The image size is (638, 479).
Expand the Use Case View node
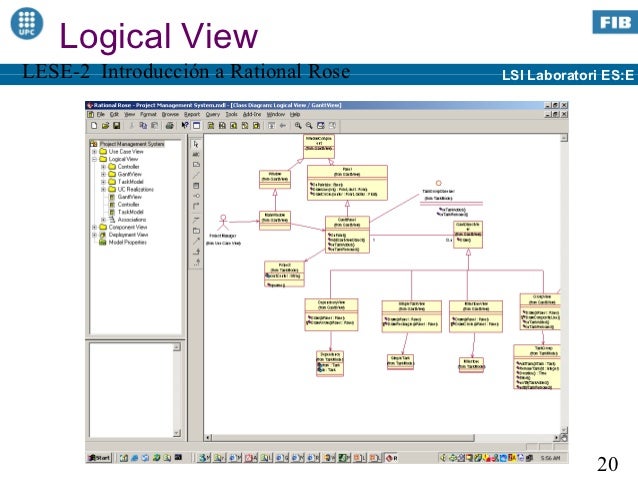click(x=94, y=151)
